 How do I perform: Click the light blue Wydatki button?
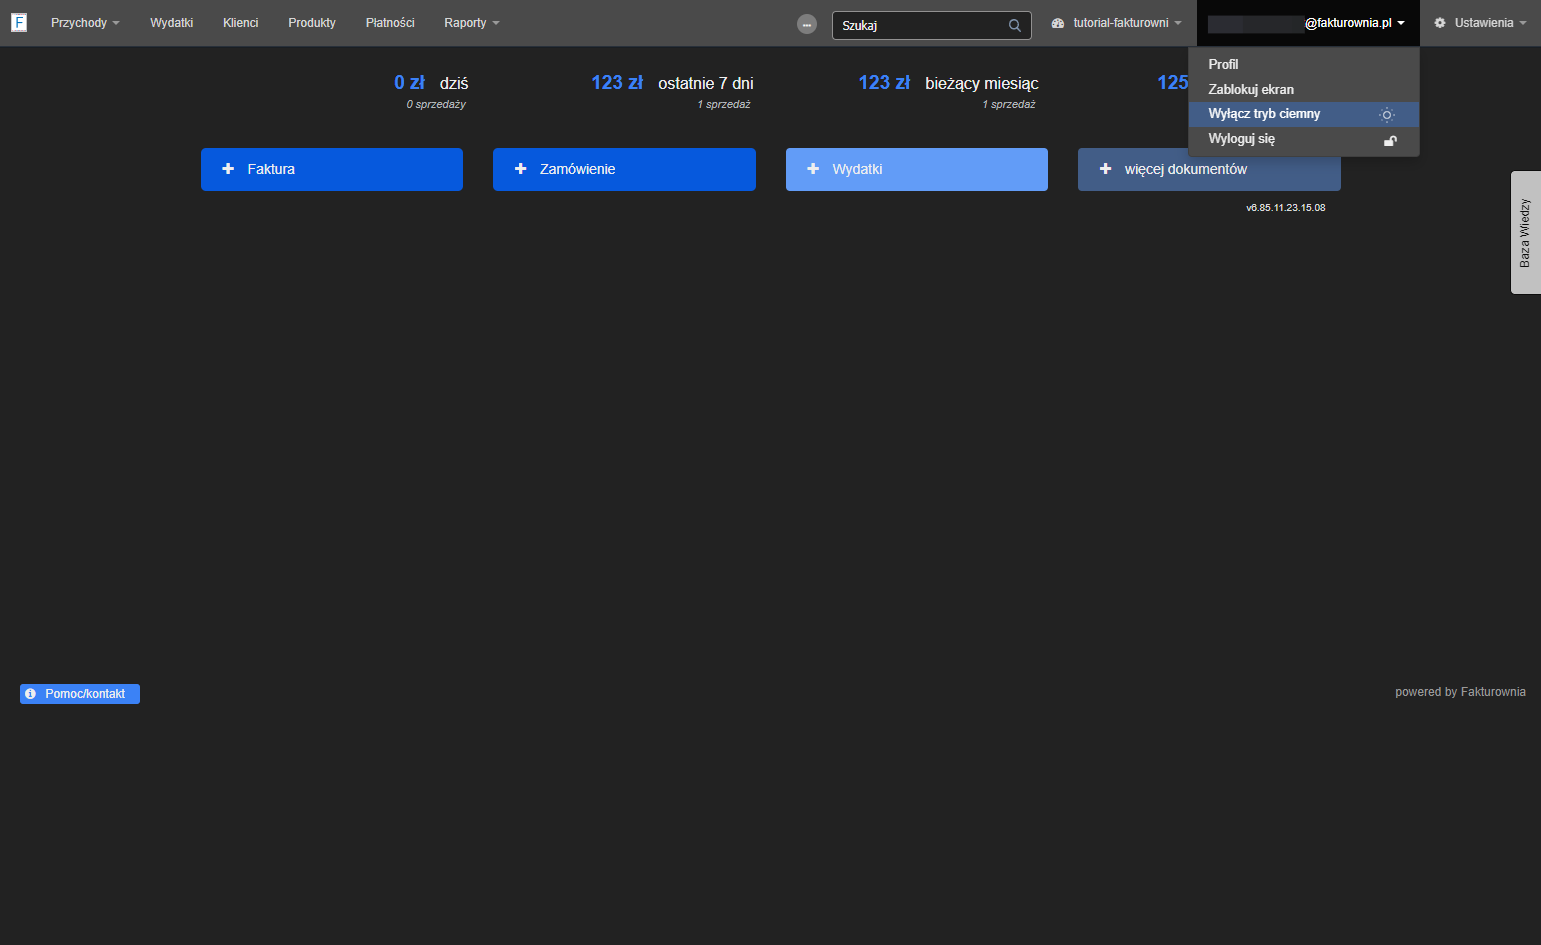(917, 169)
